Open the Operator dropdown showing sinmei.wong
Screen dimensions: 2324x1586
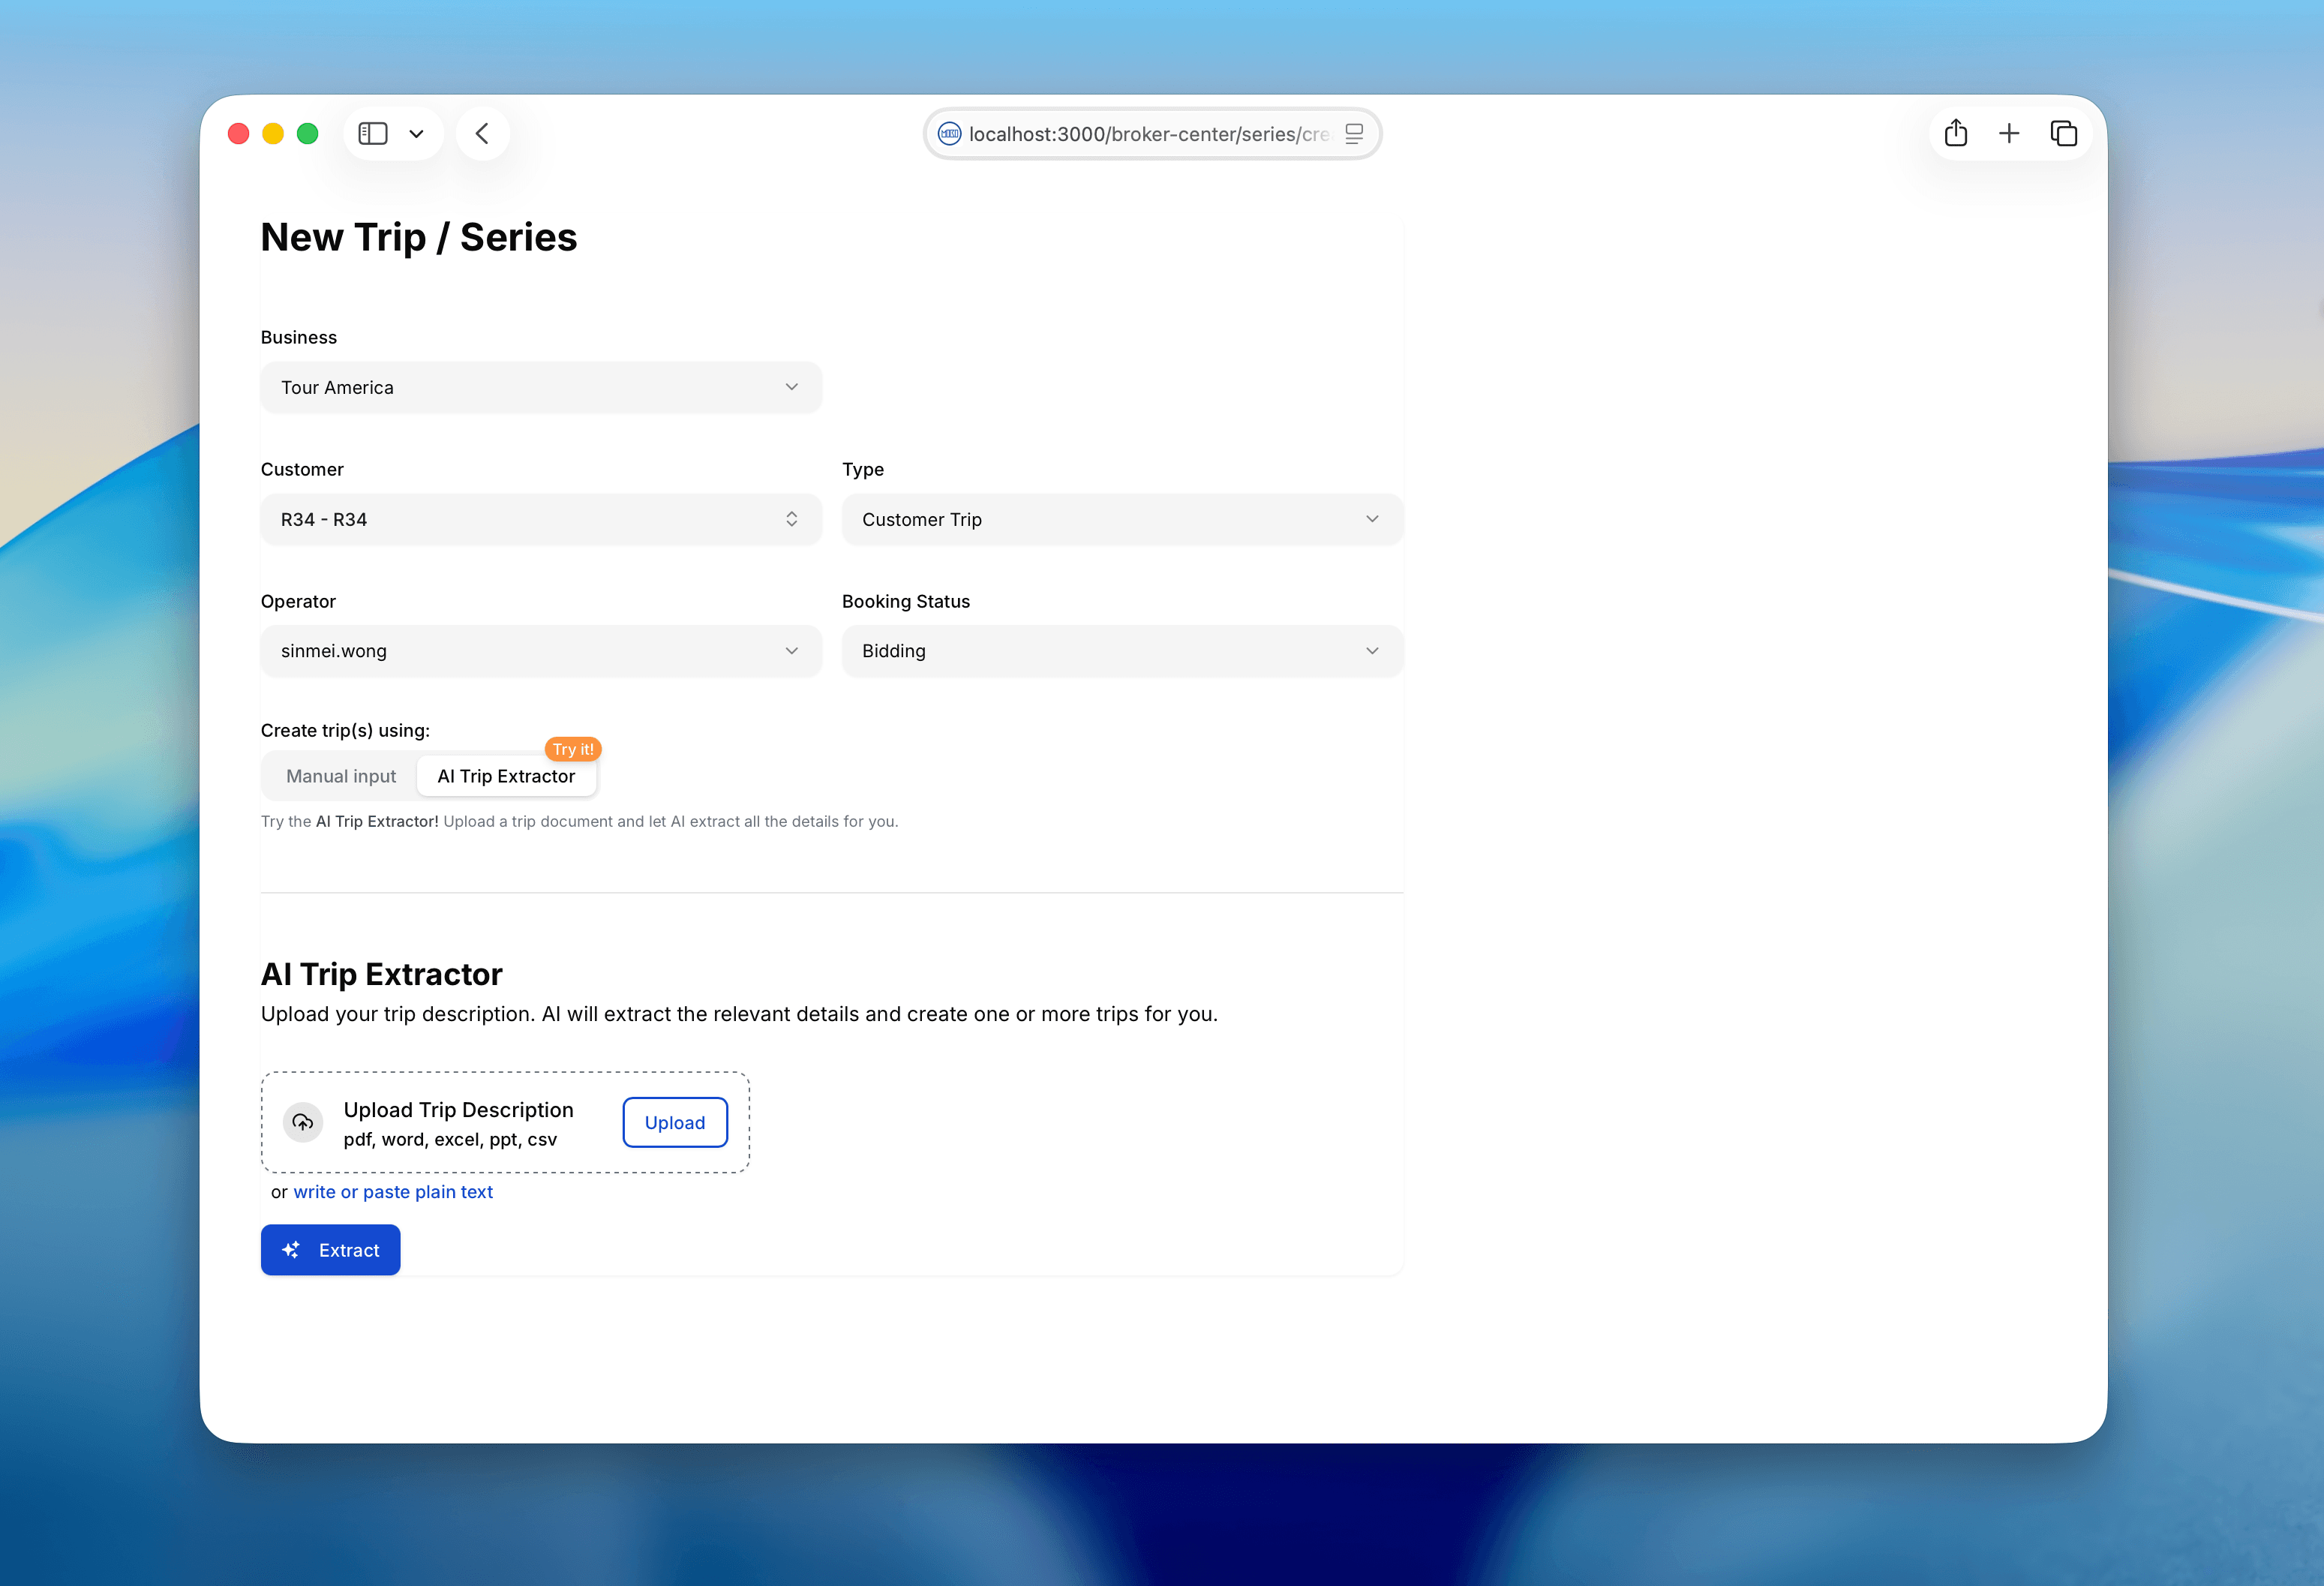click(541, 651)
